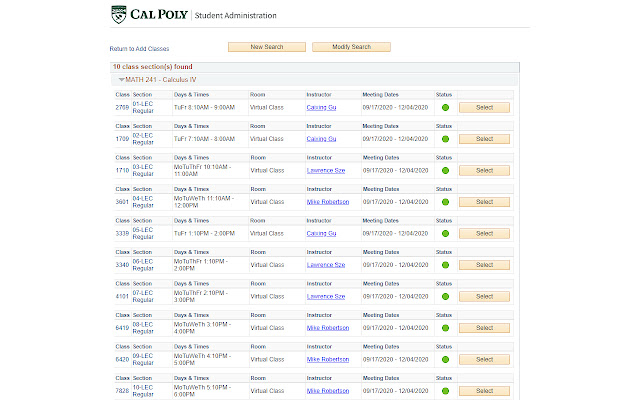
Task: Open section 10-LEC Regular link
Action: (143, 391)
